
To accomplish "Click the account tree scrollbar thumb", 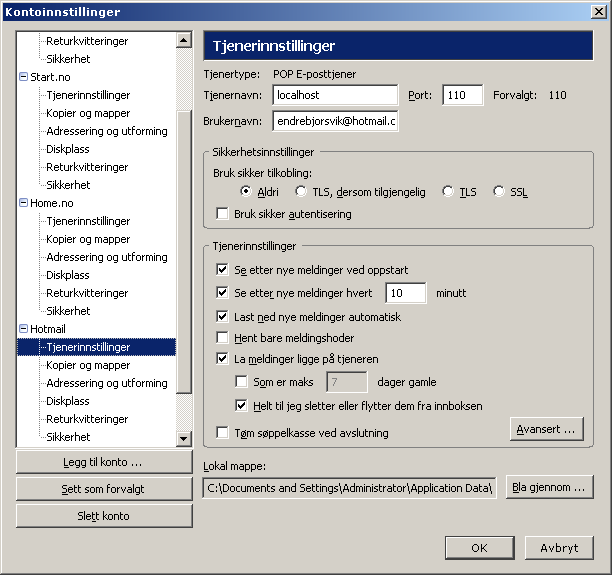I will pyautogui.click(x=183, y=252).
